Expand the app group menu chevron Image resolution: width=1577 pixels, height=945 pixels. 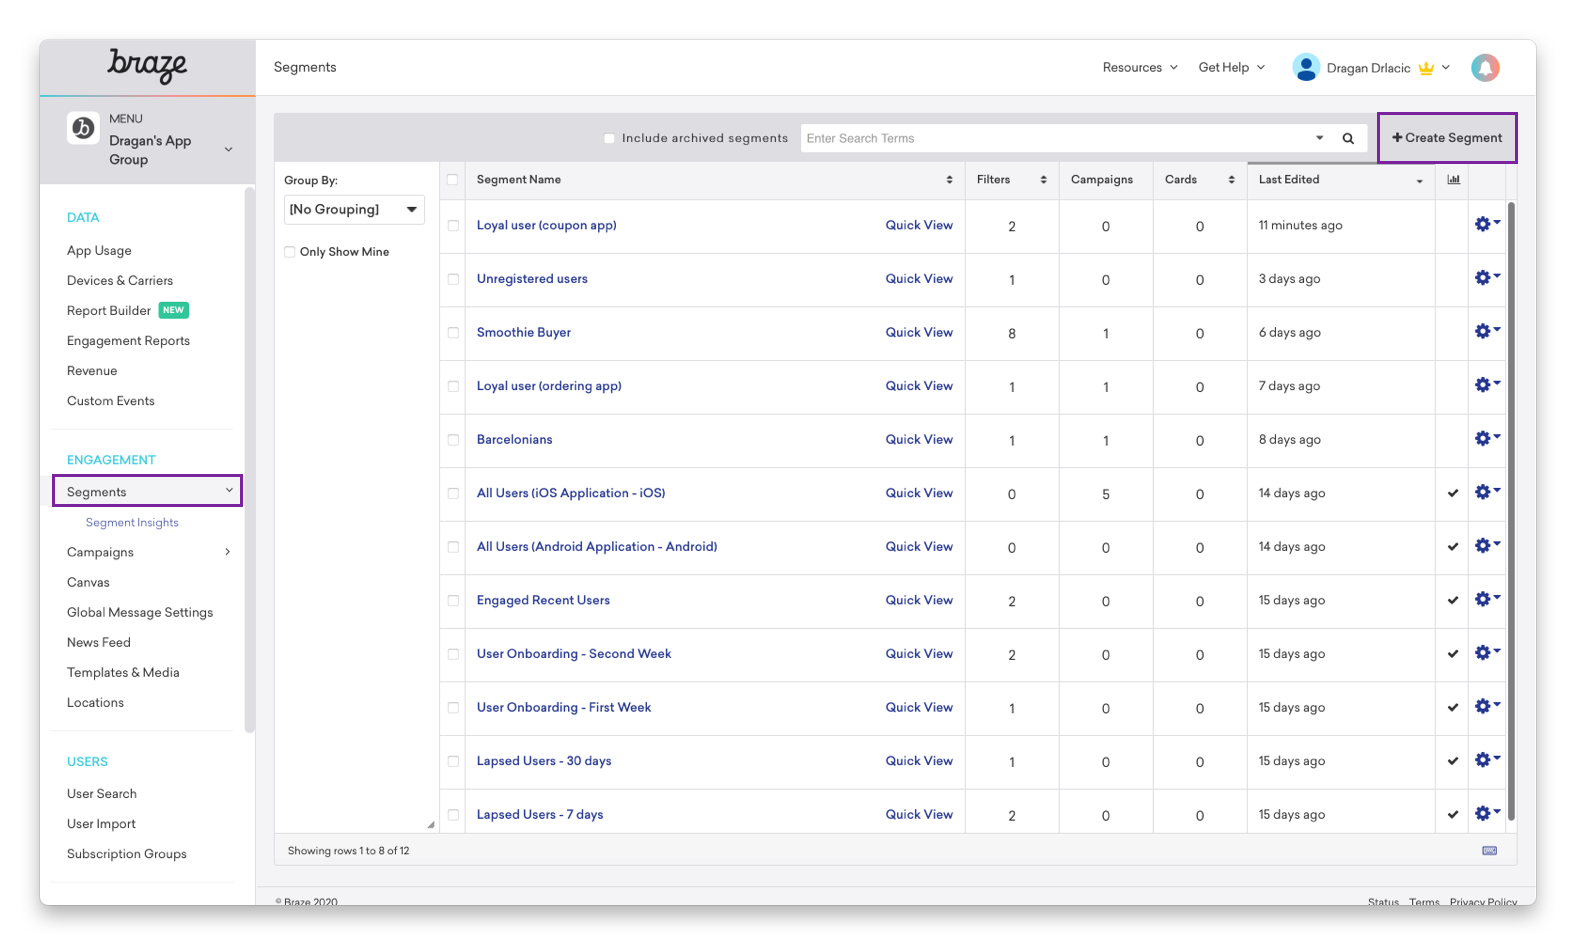pyautogui.click(x=228, y=149)
